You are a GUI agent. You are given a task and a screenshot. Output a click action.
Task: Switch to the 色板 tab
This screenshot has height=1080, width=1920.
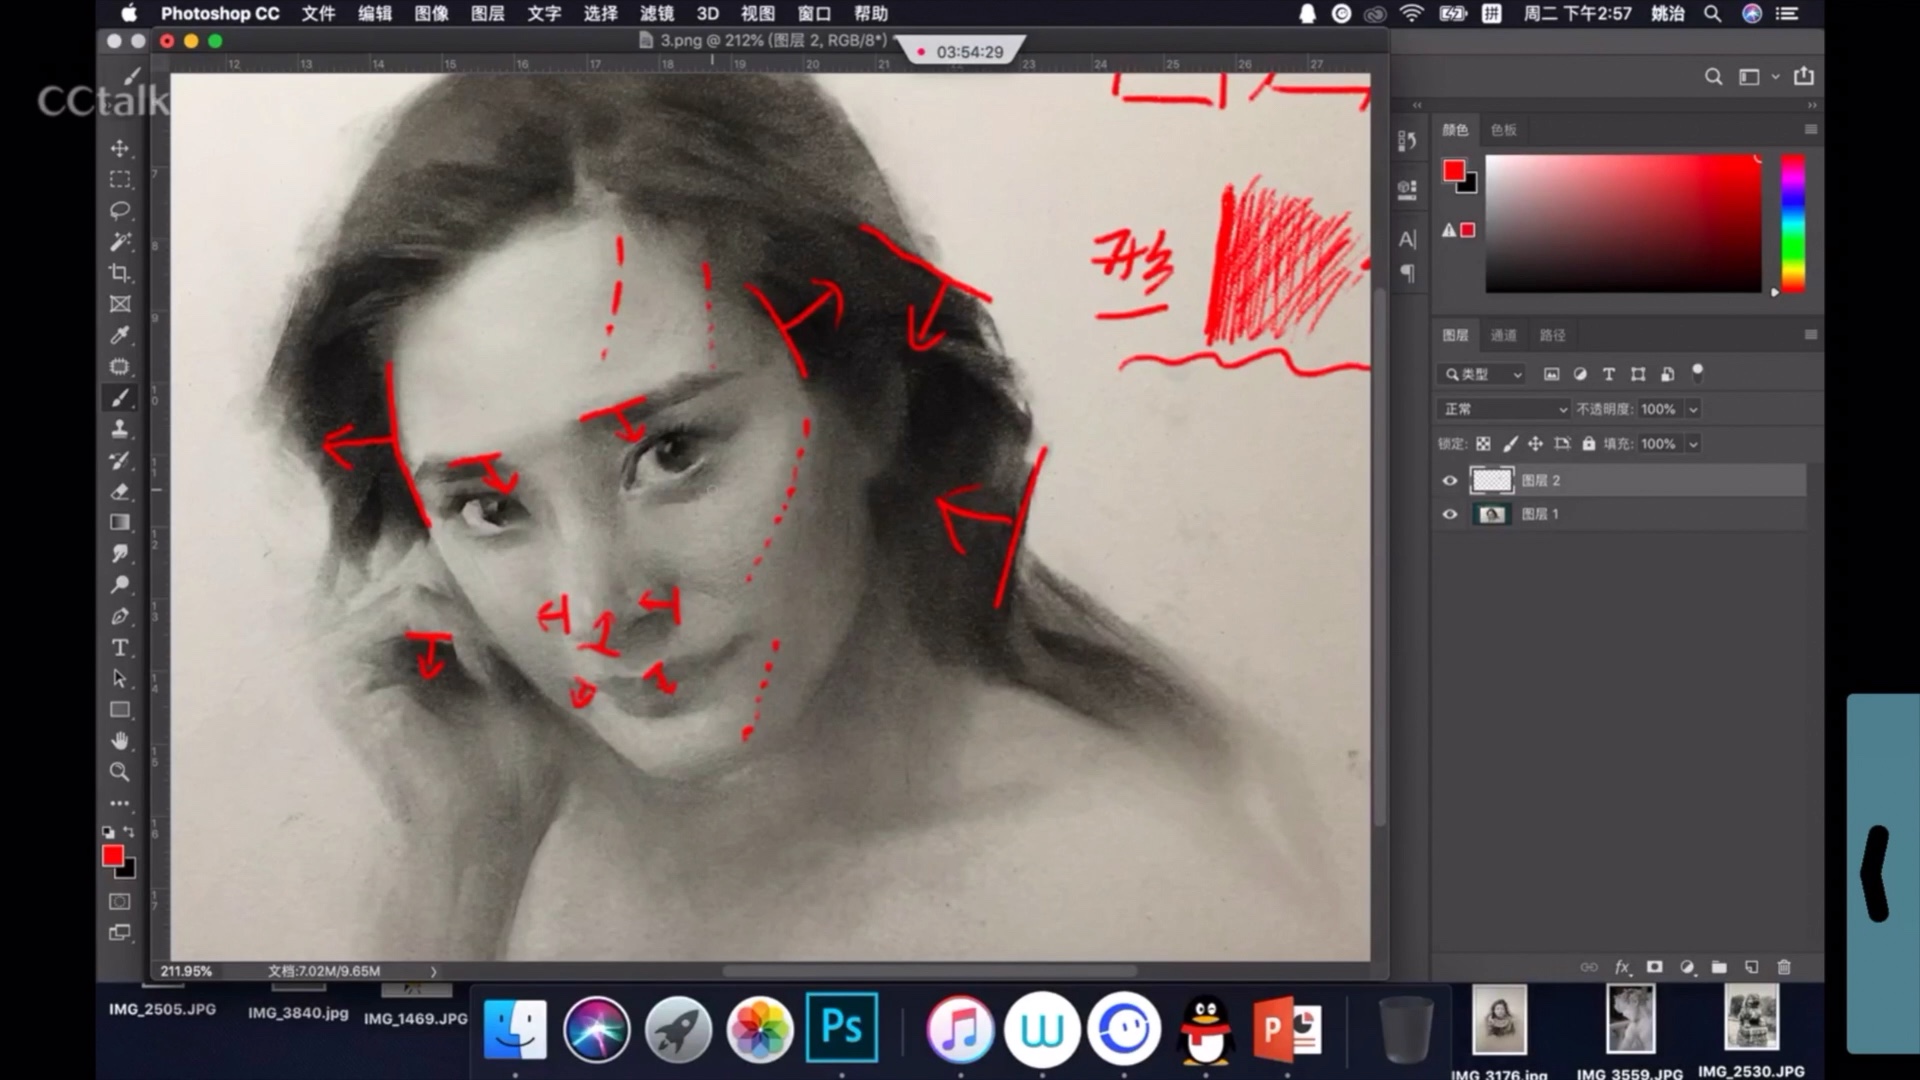1503,130
